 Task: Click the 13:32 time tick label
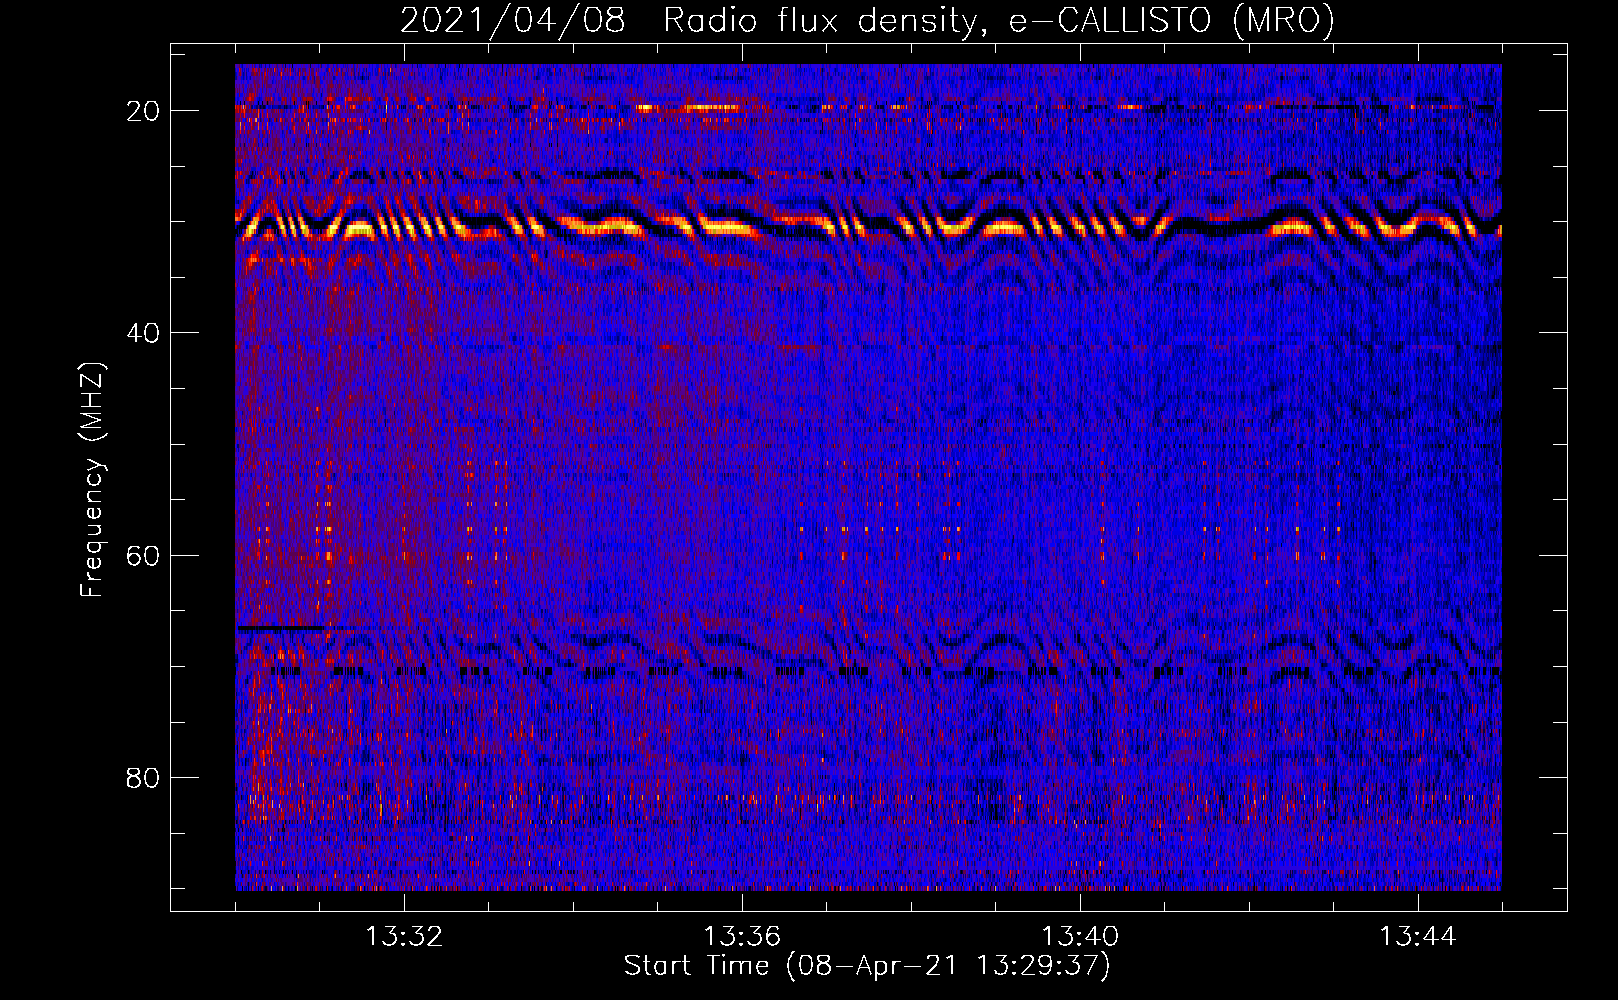tap(404, 937)
